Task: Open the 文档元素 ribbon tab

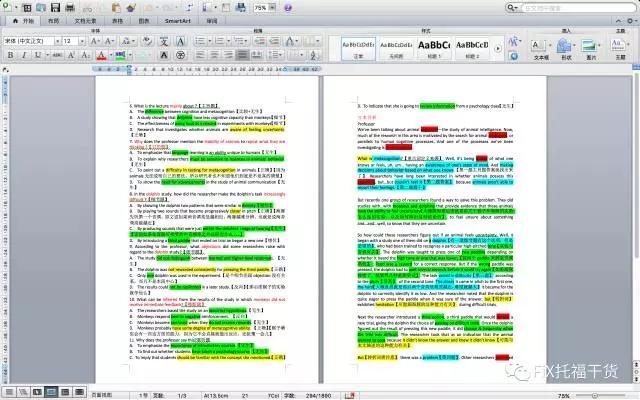Action: (85, 20)
